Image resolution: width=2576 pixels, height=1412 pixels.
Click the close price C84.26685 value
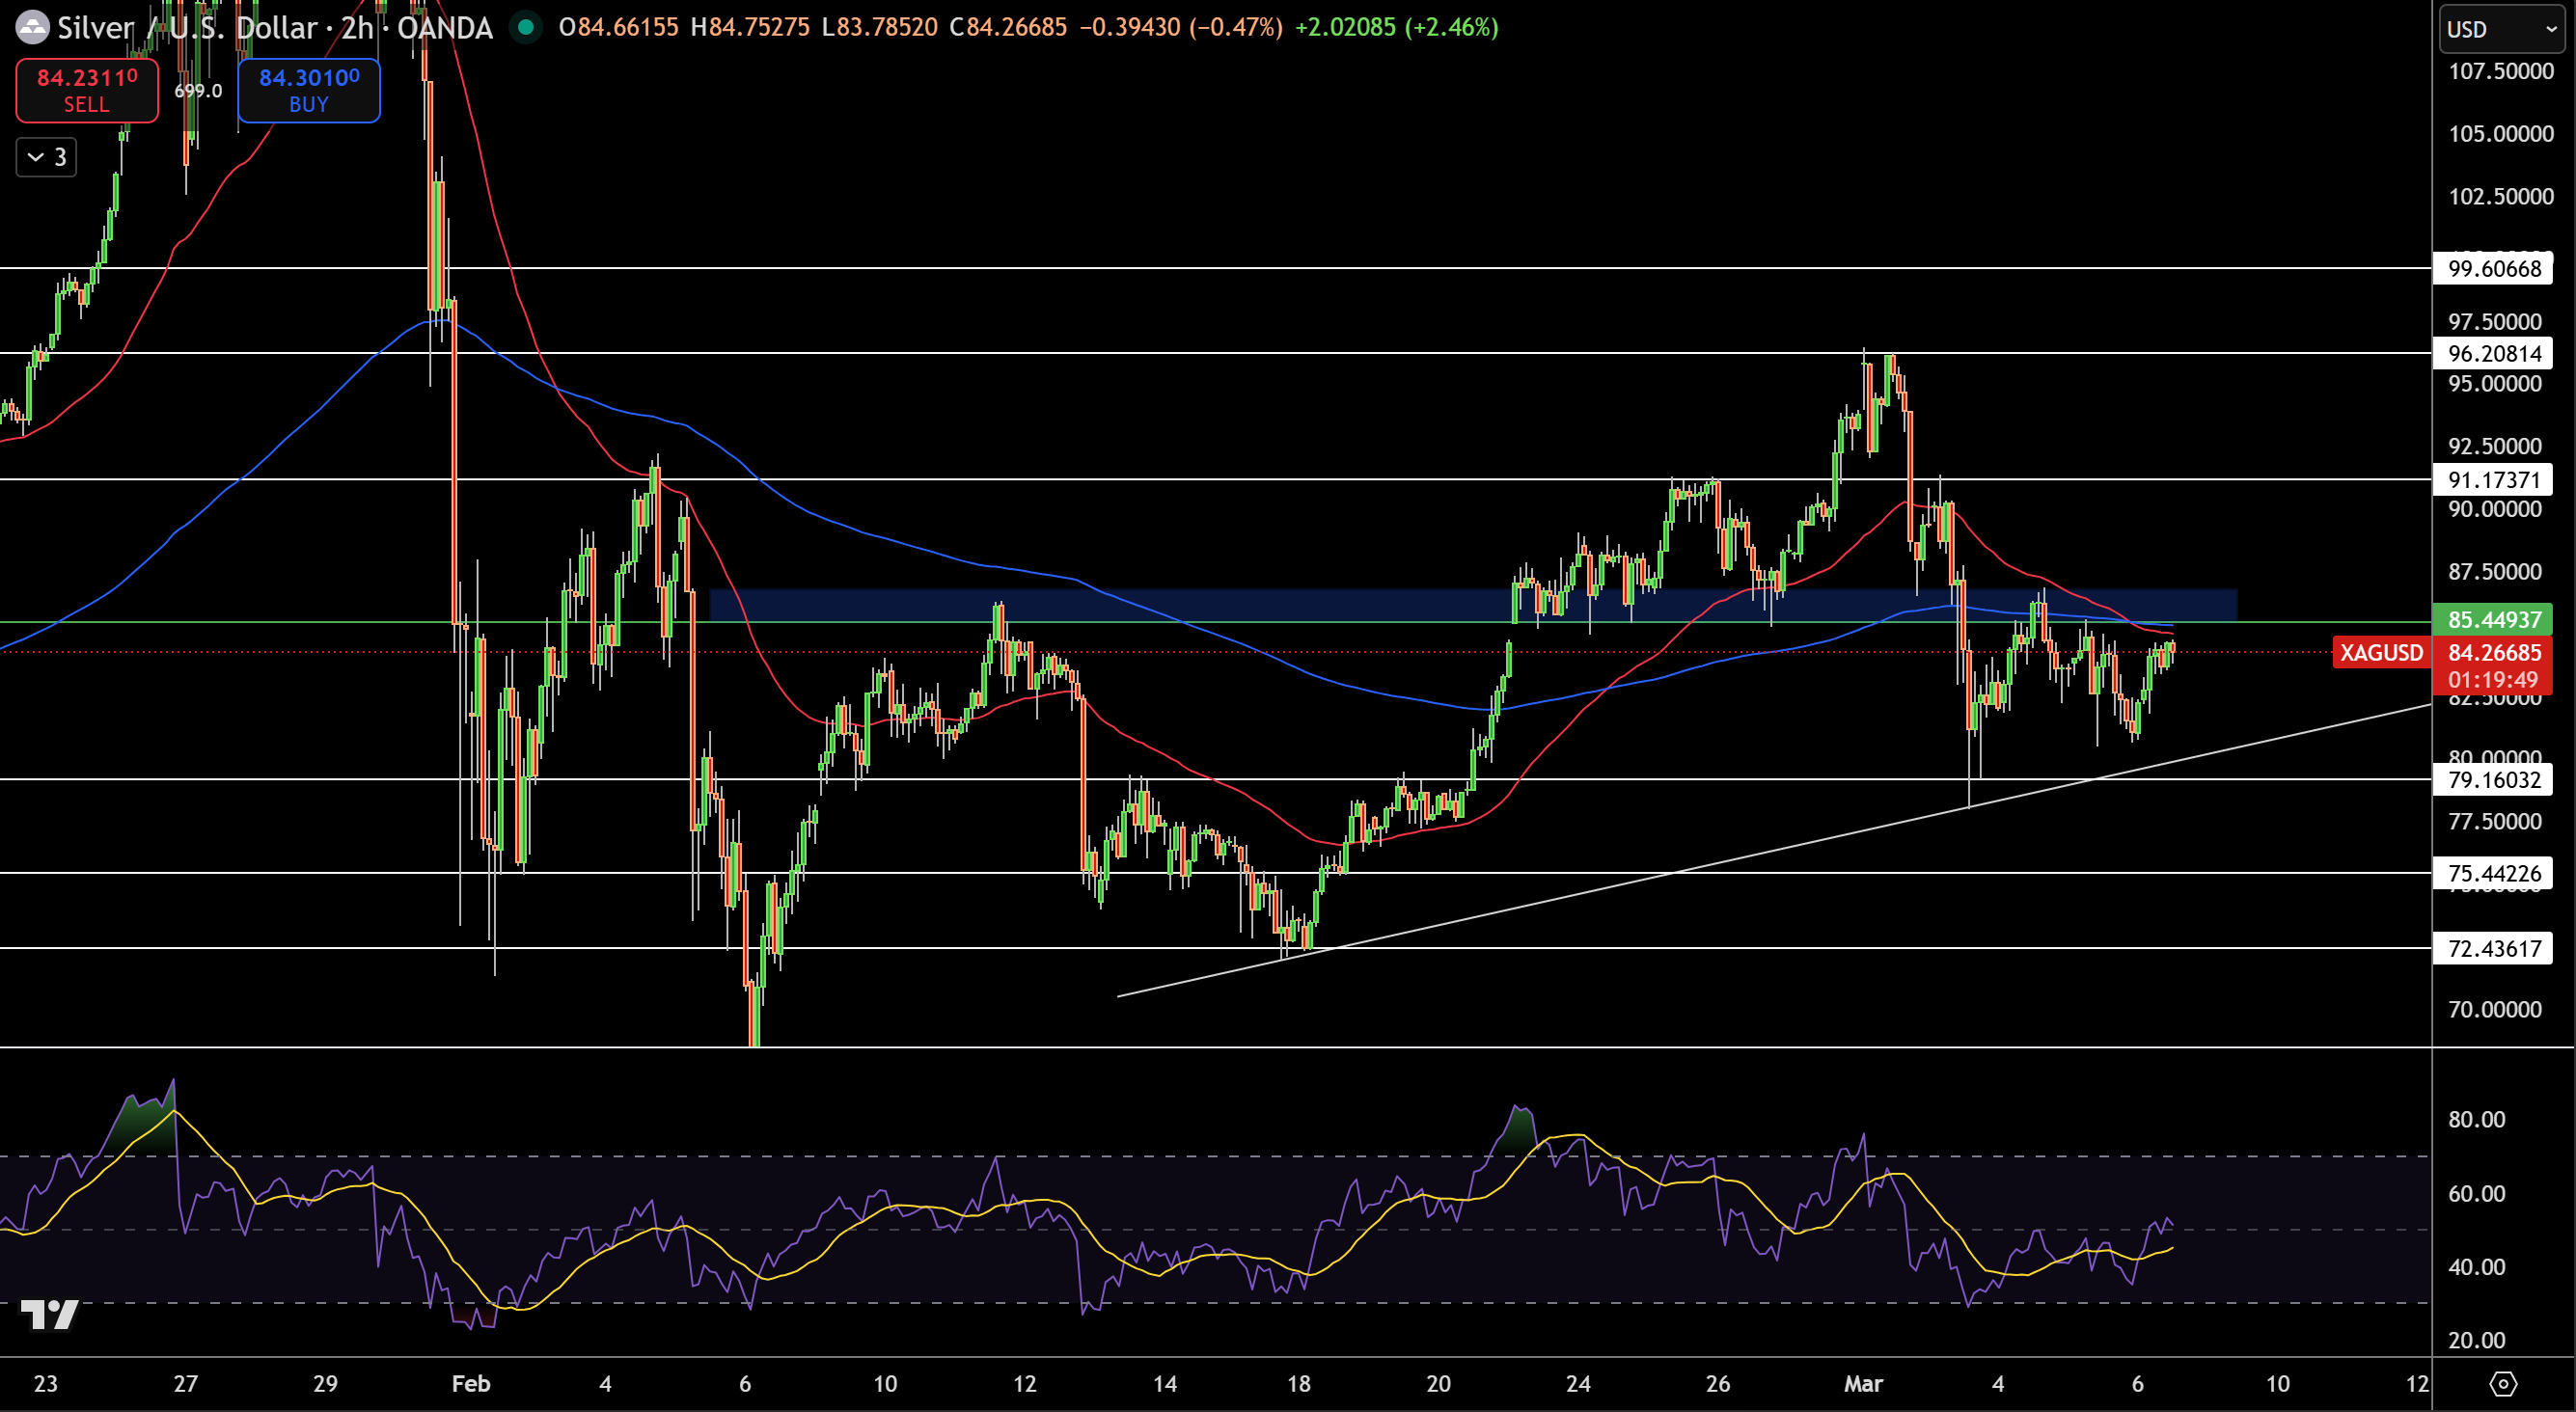pyautogui.click(x=1009, y=27)
